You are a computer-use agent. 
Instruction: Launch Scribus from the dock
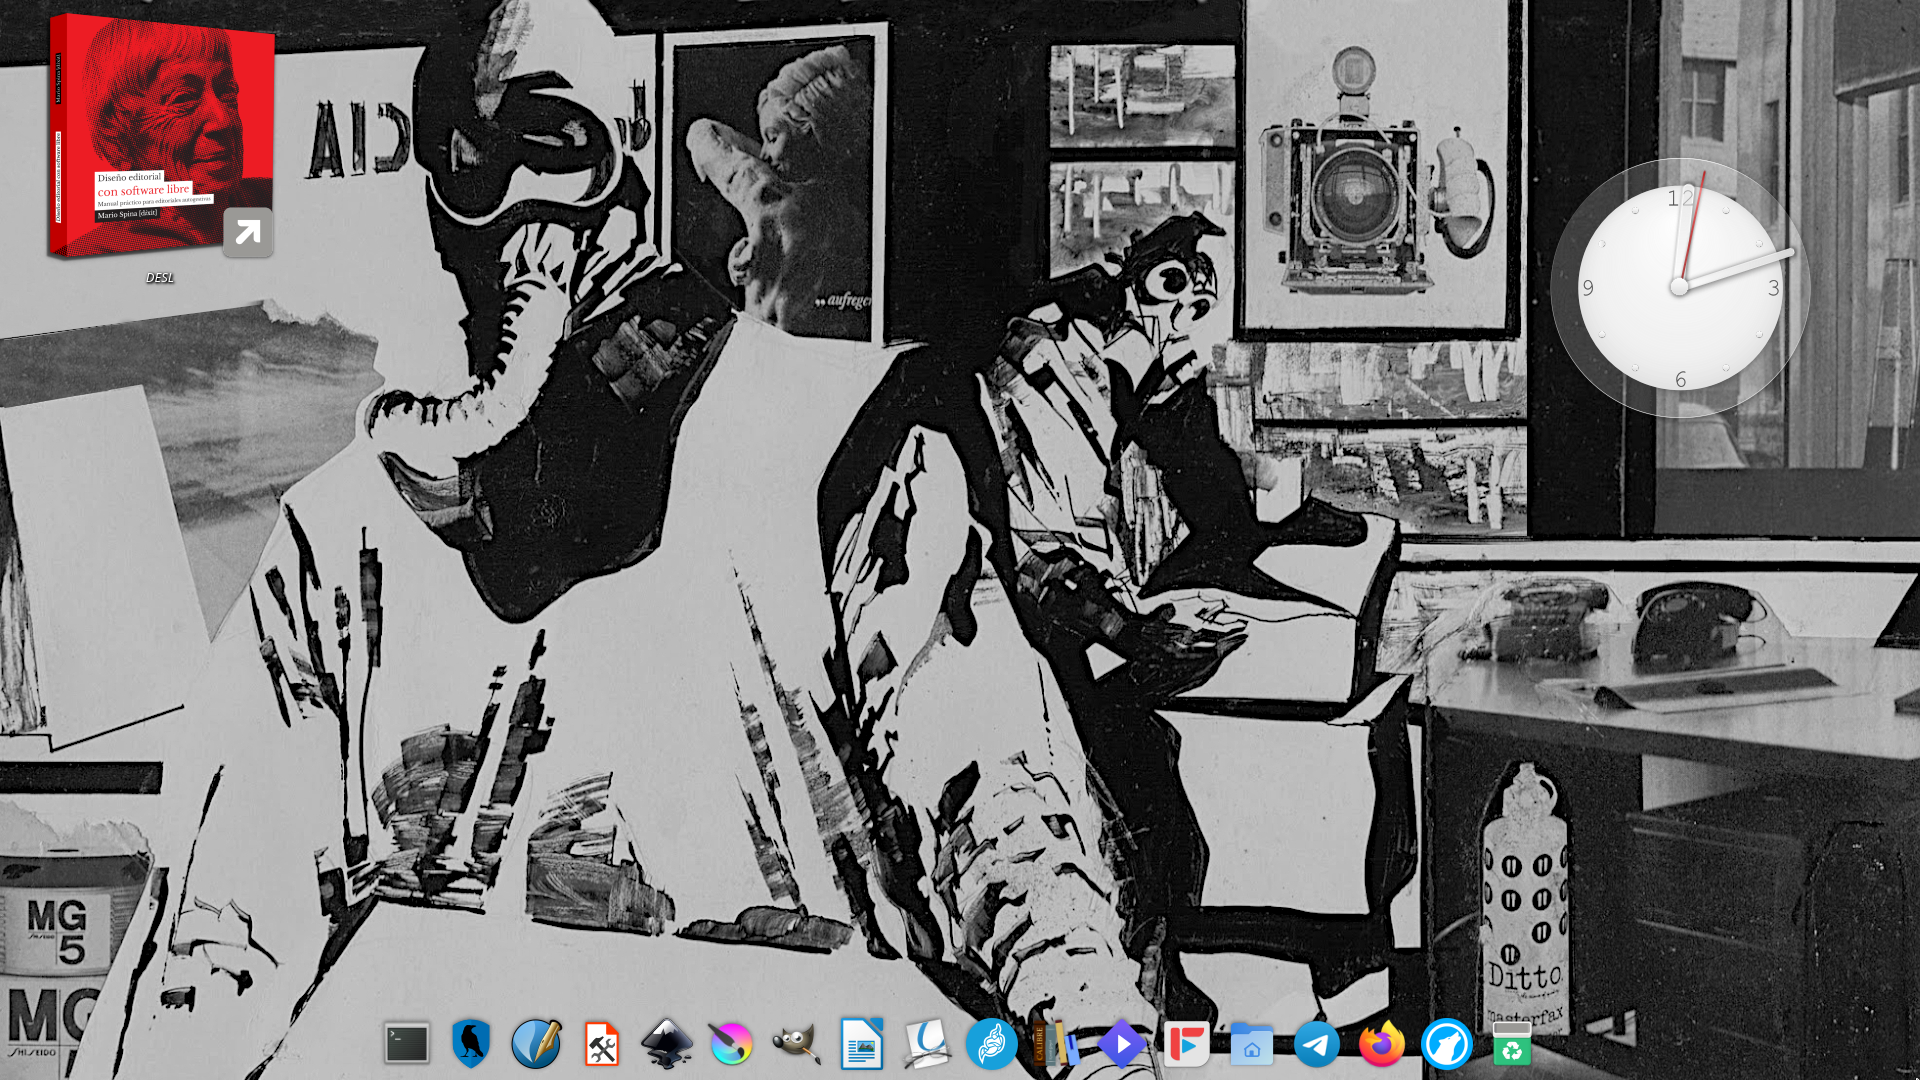(x=536, y=1044)
